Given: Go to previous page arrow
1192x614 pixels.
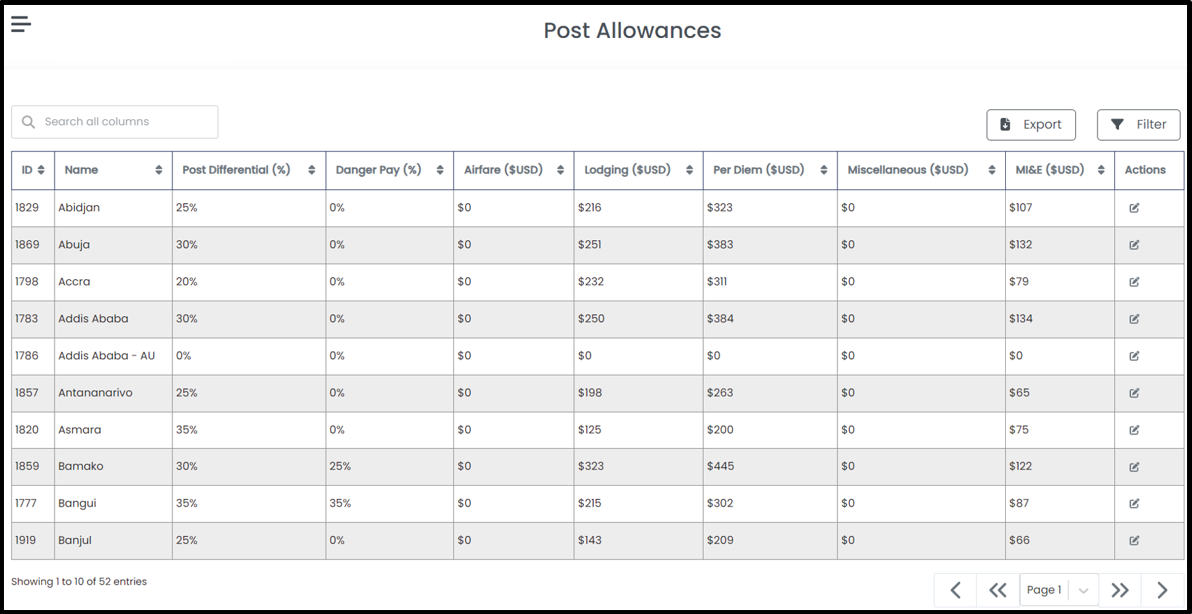Looking at the screenshot, I should (956, 590).
